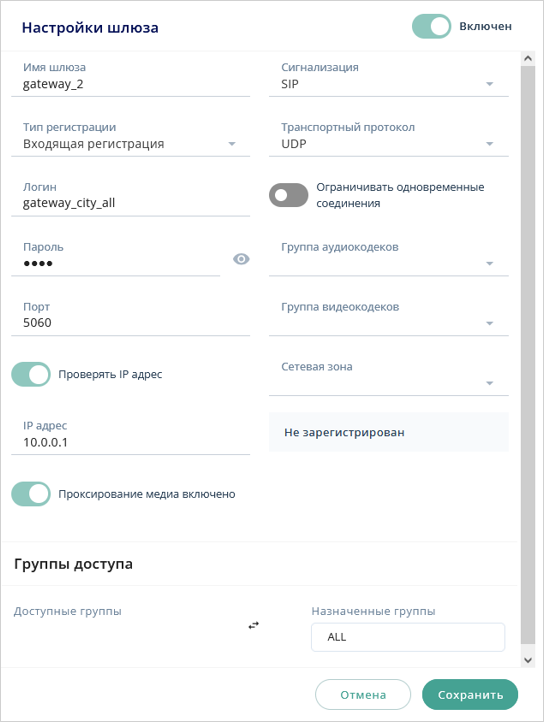Click the Отмена button

[x=363, y=695]
